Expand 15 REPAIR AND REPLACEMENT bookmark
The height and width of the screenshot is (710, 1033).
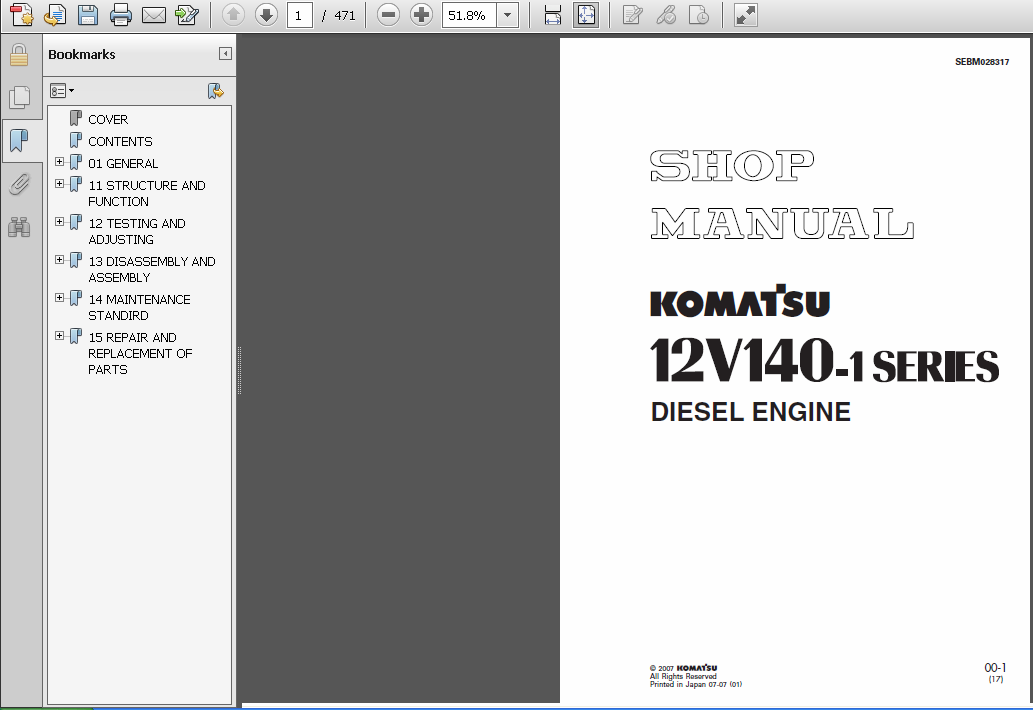coord(59,336)
